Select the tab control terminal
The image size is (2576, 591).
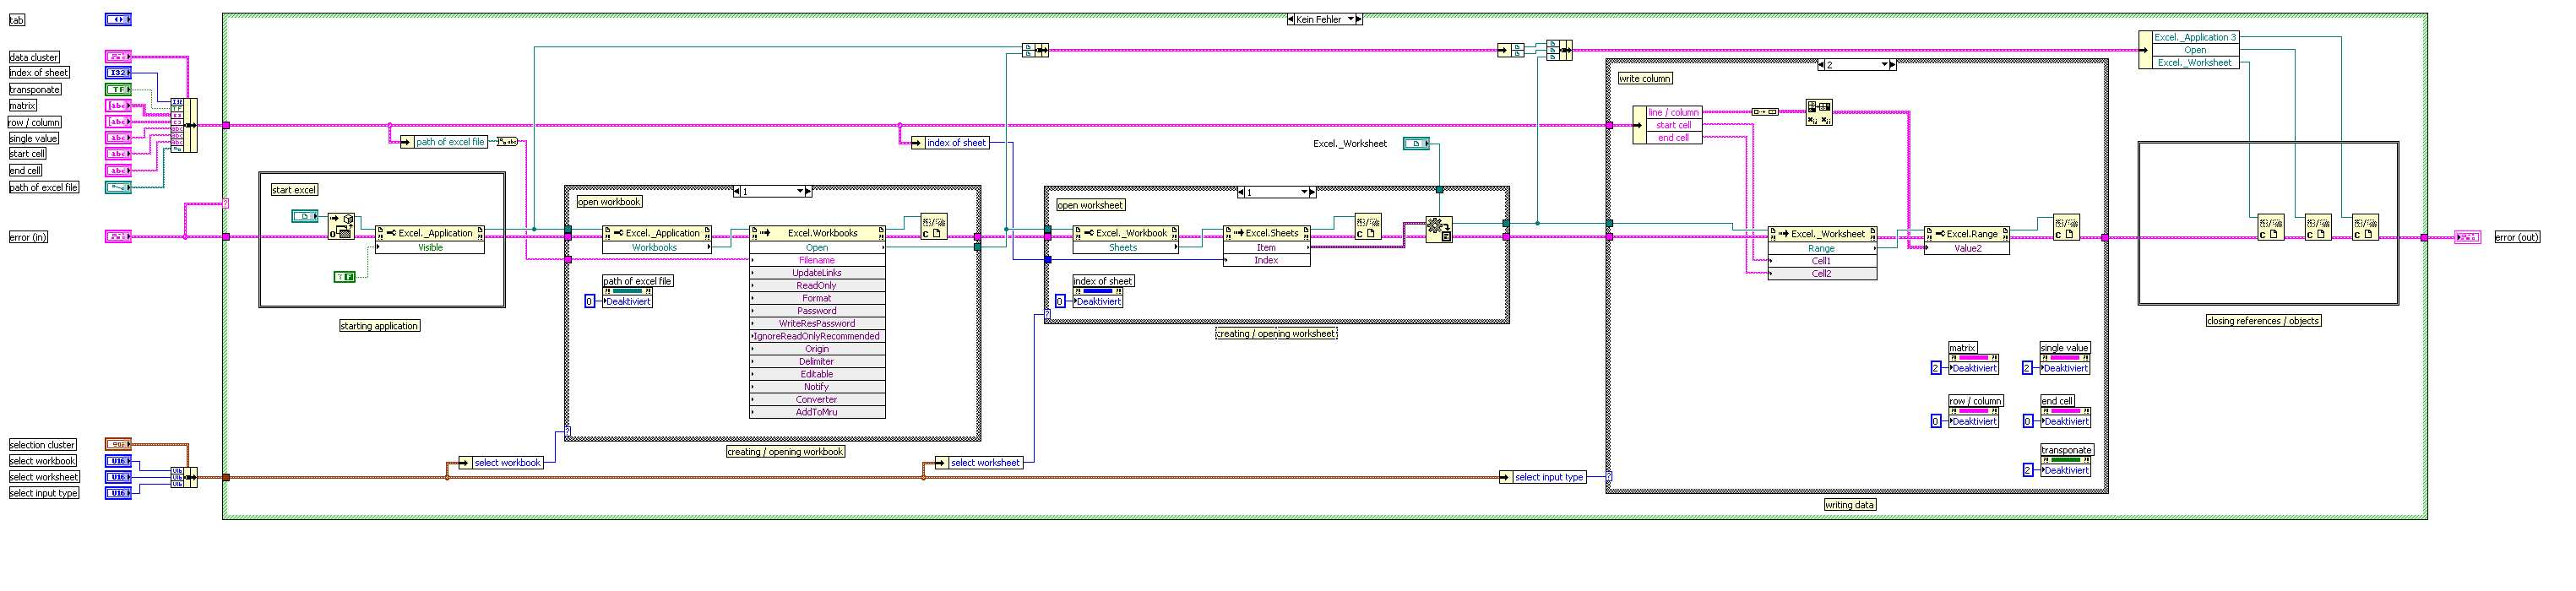pyautogui.click(x=118, y=19)
